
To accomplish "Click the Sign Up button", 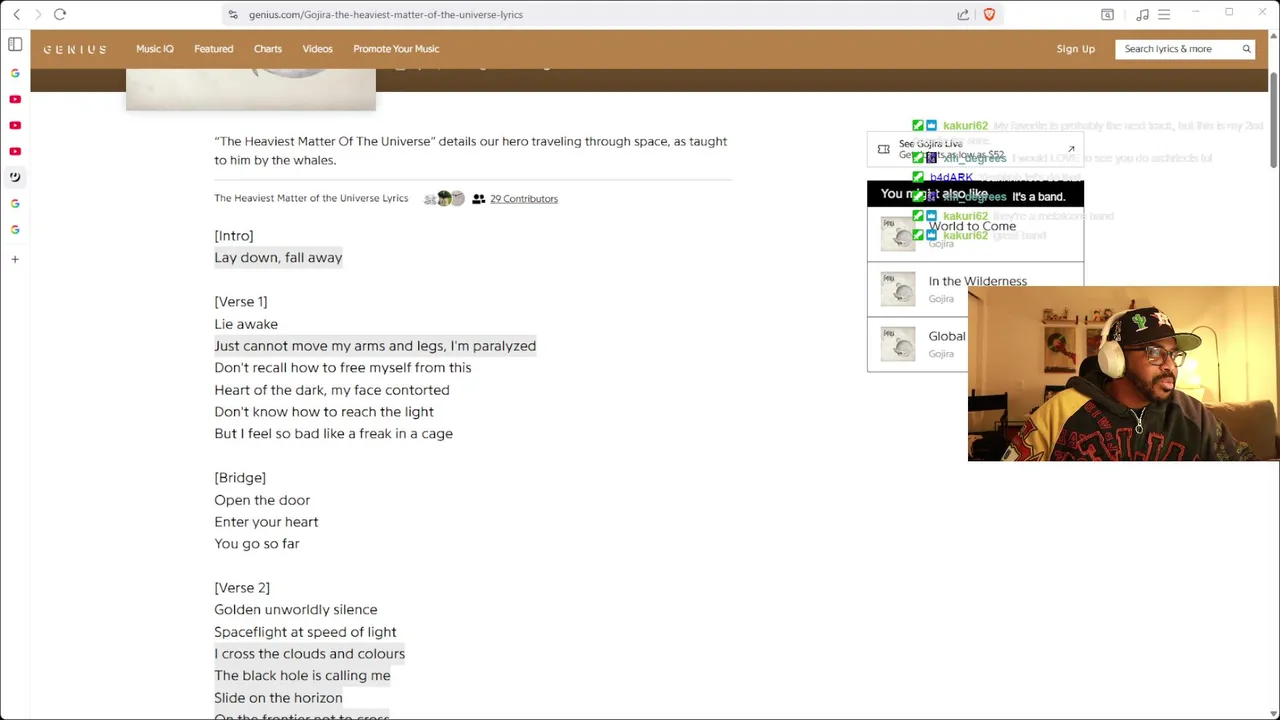I will [1076, 49].
